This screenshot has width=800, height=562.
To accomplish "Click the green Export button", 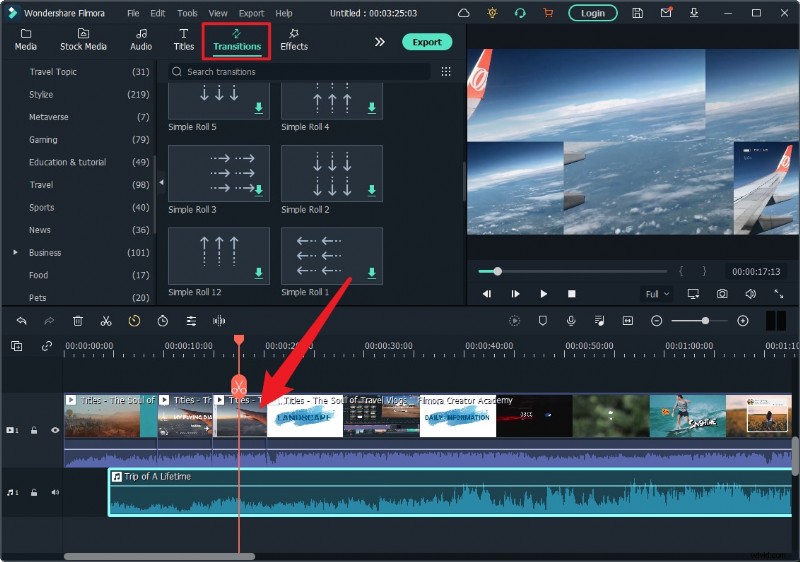I will point(427,42).
